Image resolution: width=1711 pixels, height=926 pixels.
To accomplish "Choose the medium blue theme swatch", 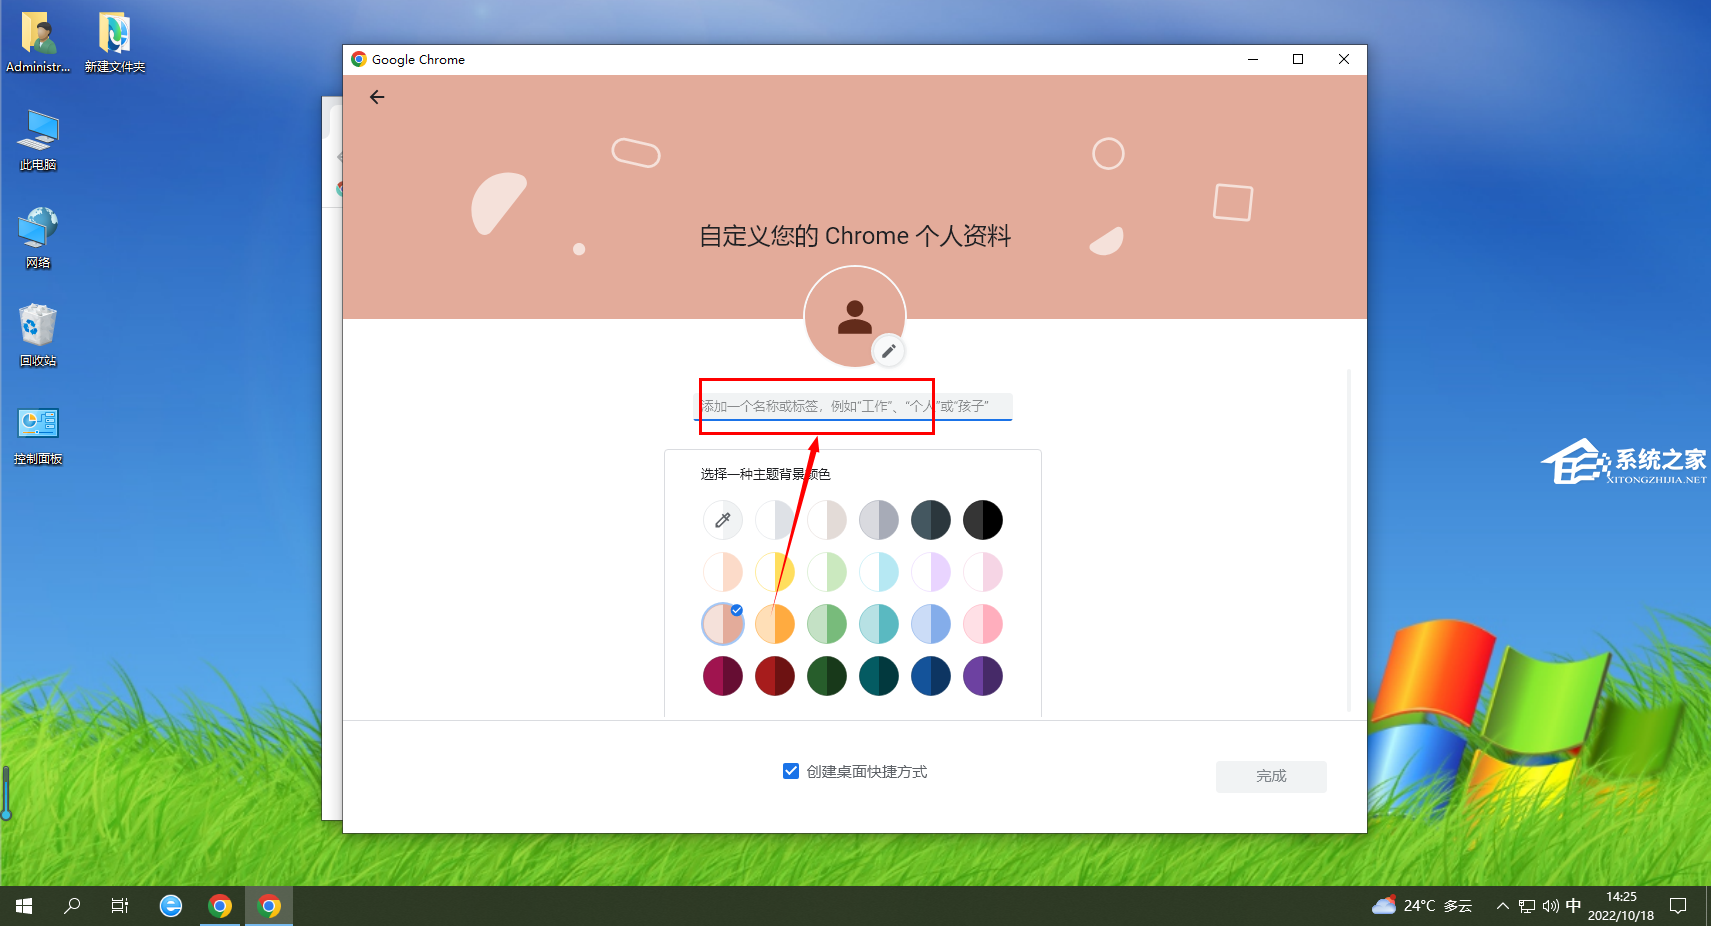I will (x=931, y=624).
